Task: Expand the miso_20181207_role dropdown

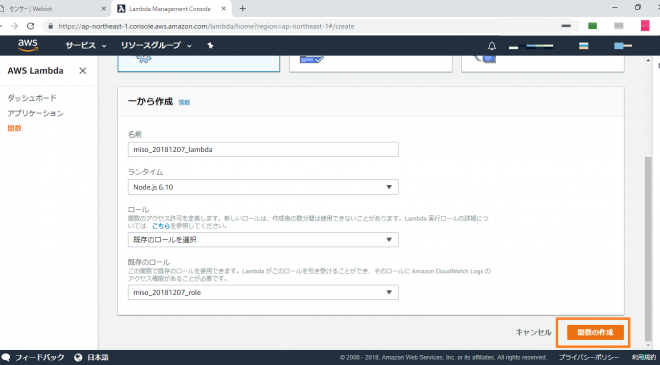Action: pos(263,292)
